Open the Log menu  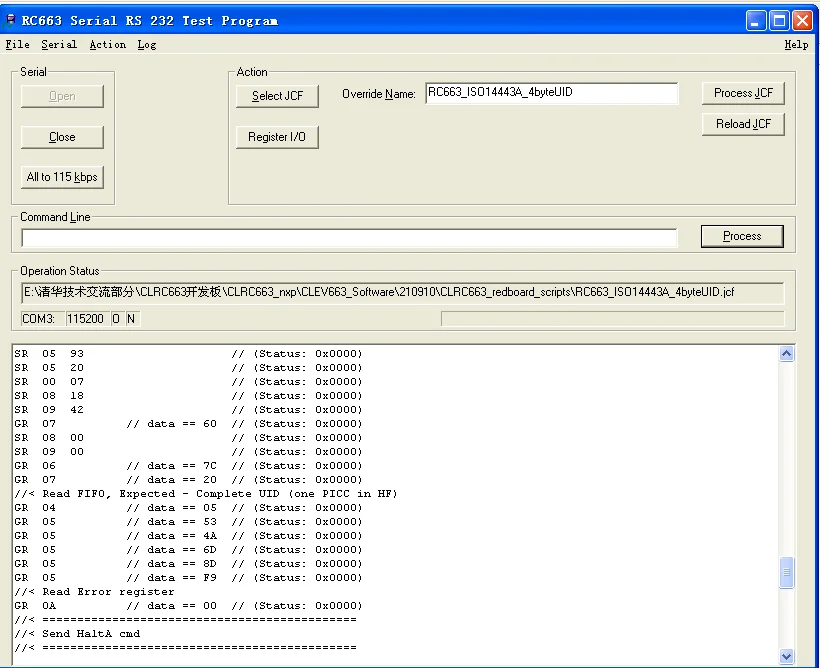[x=147, y=45]
